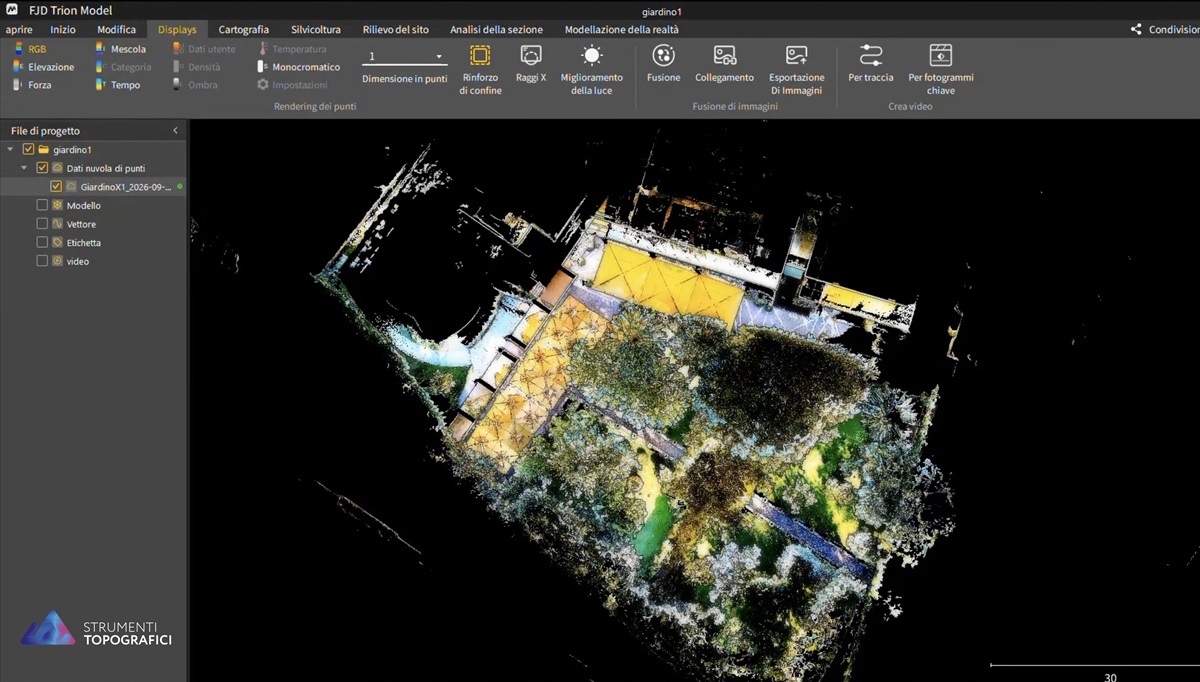
Task: Select the GiardinoX1_2026-09 point cloud file
Action: (x=125, y=186)
